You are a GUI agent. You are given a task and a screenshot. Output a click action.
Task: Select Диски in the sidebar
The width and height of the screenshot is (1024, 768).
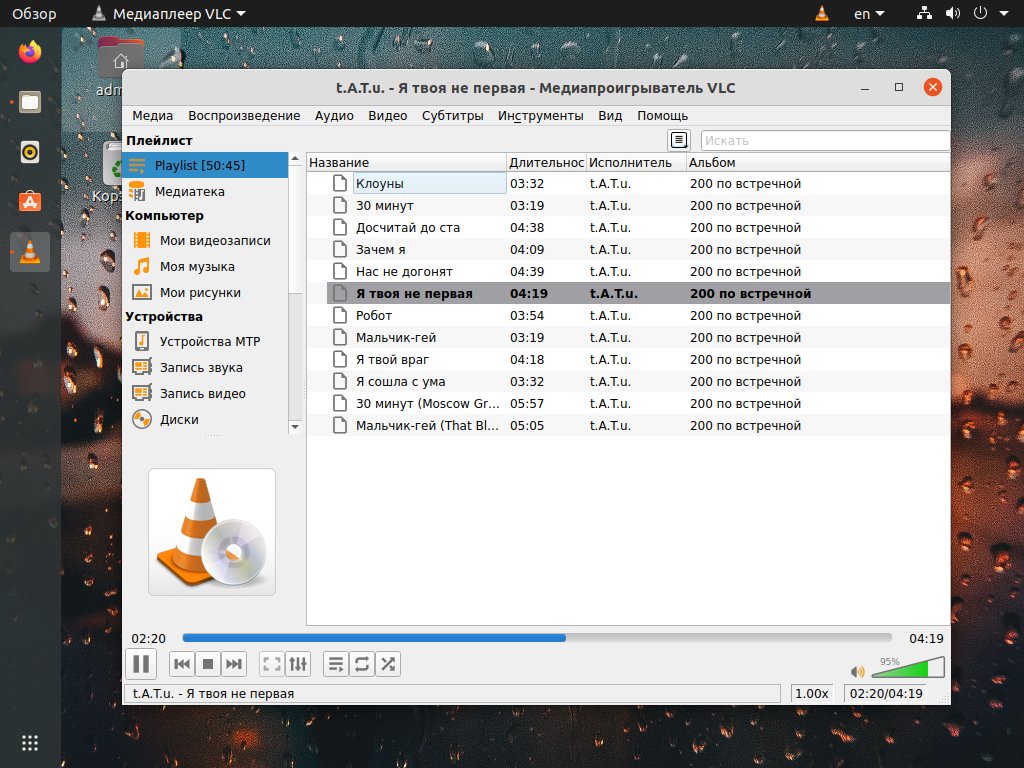coord(205,419)
